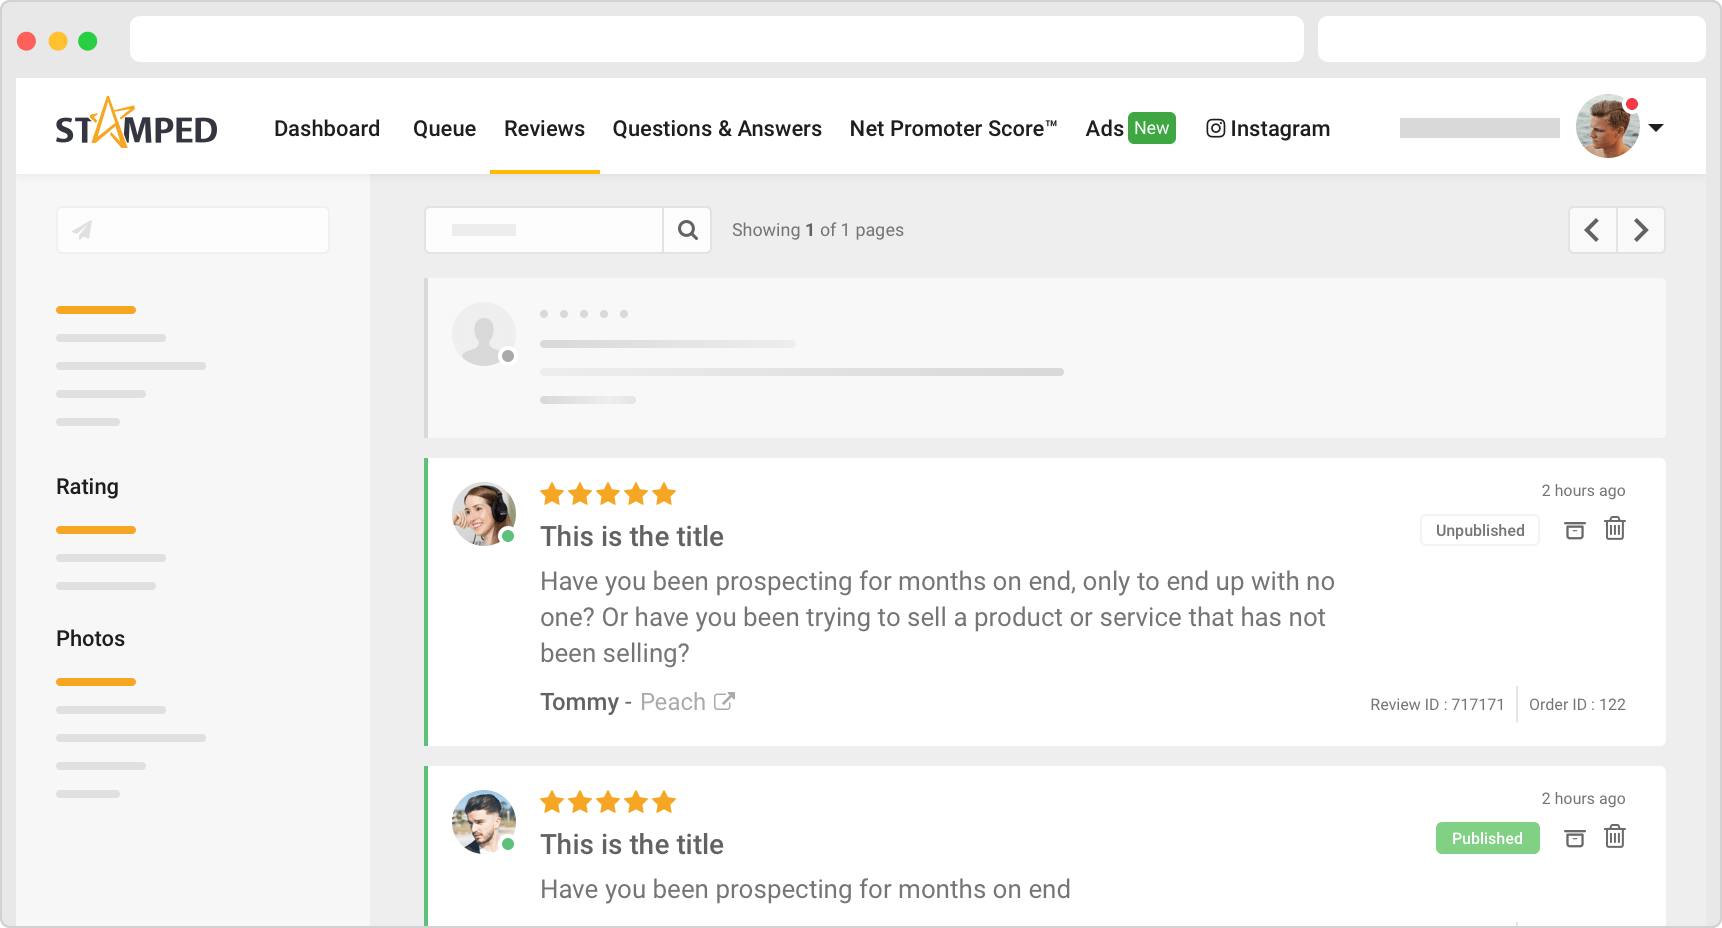Archive Tommy's unpublished review

coord(1575,530)
